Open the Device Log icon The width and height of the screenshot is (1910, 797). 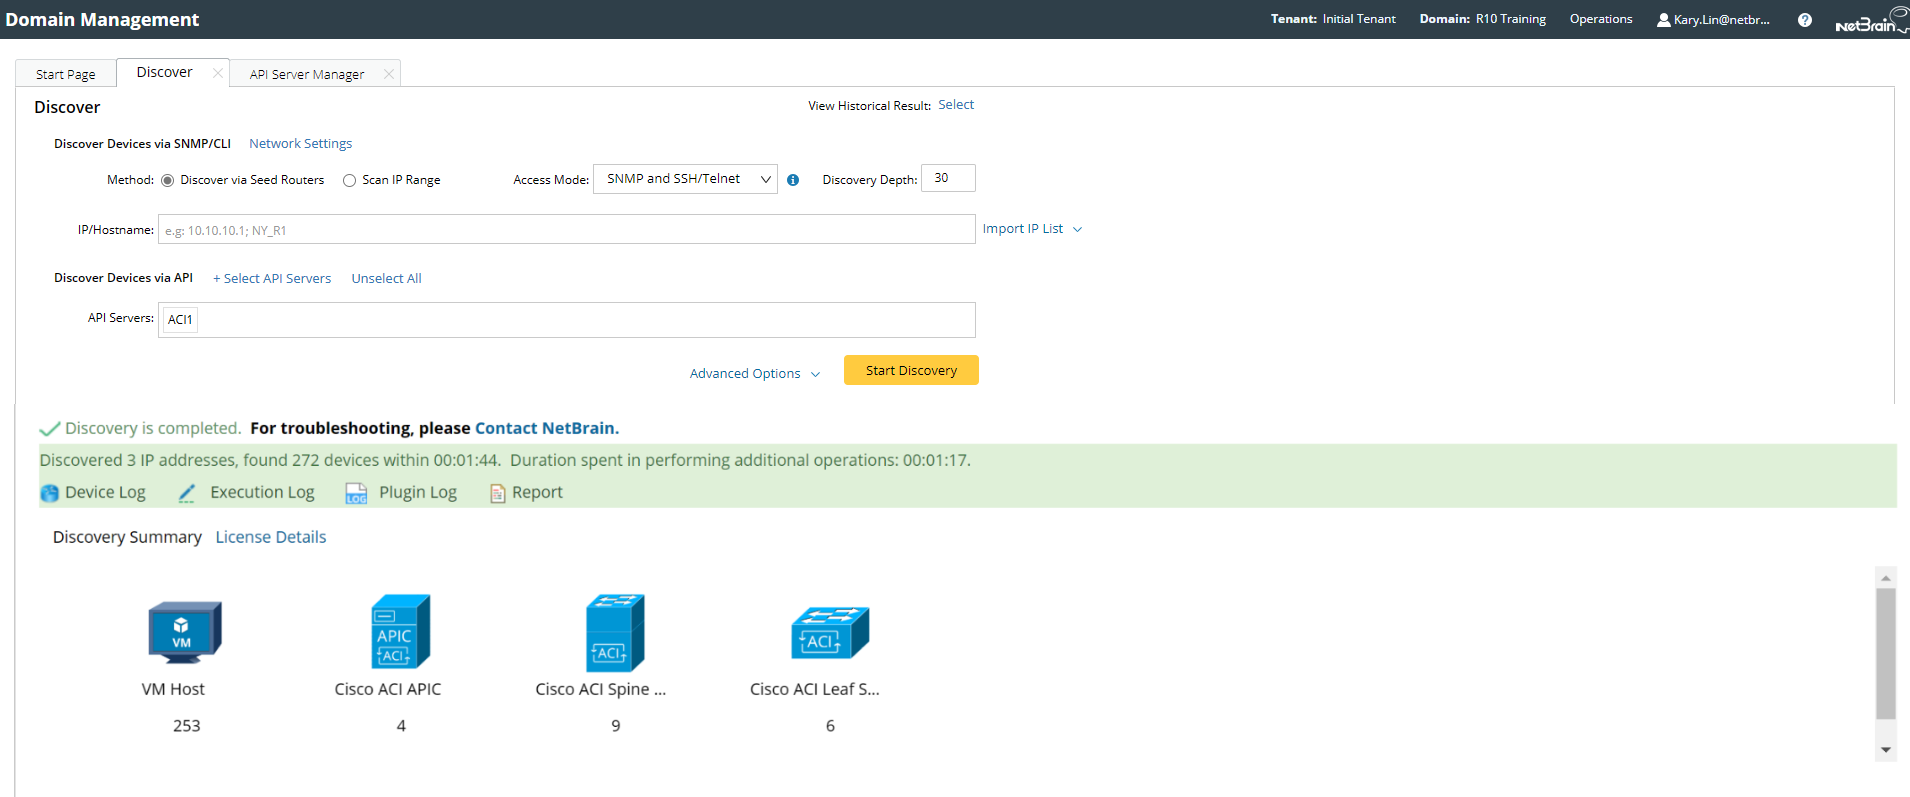click(x=50, y=493)
